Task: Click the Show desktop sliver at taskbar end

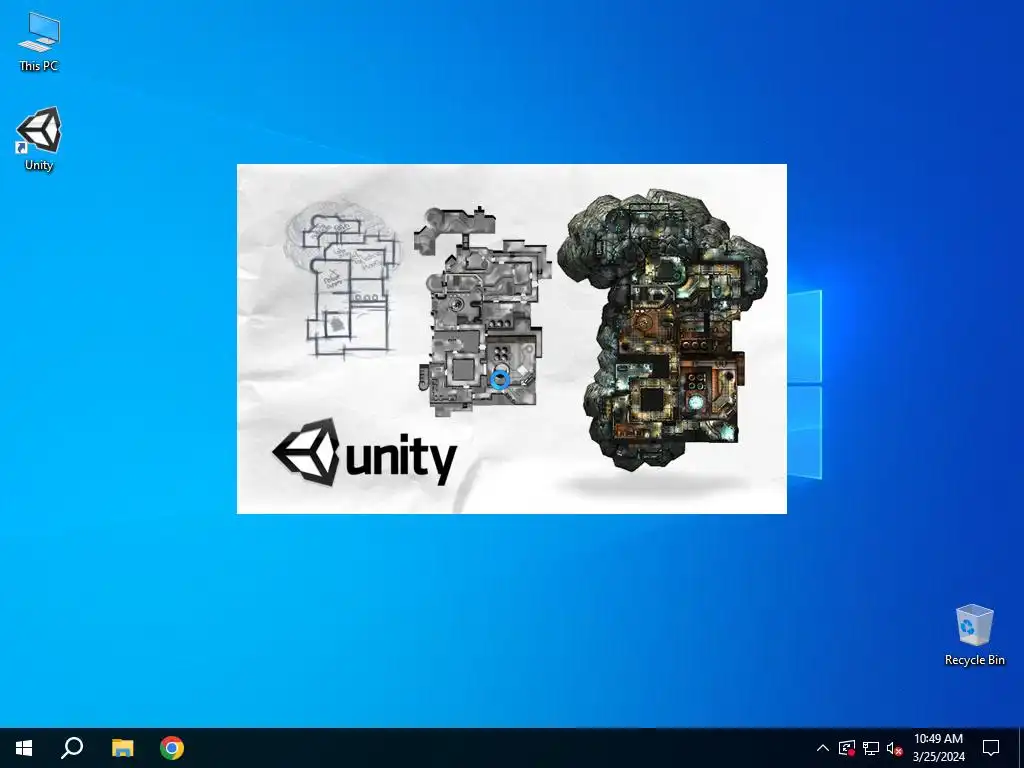Action: point(1021,748)
